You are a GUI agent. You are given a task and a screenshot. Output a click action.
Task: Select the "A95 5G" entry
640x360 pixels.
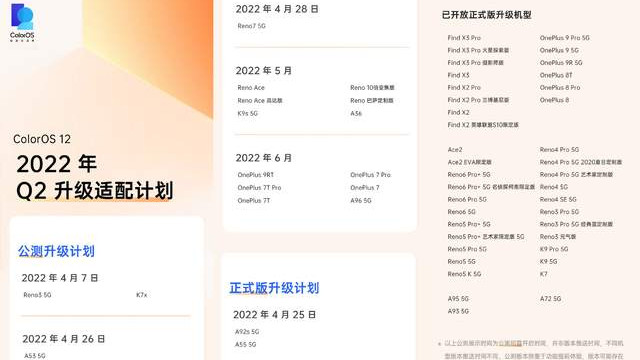click(x=458, y=299)
